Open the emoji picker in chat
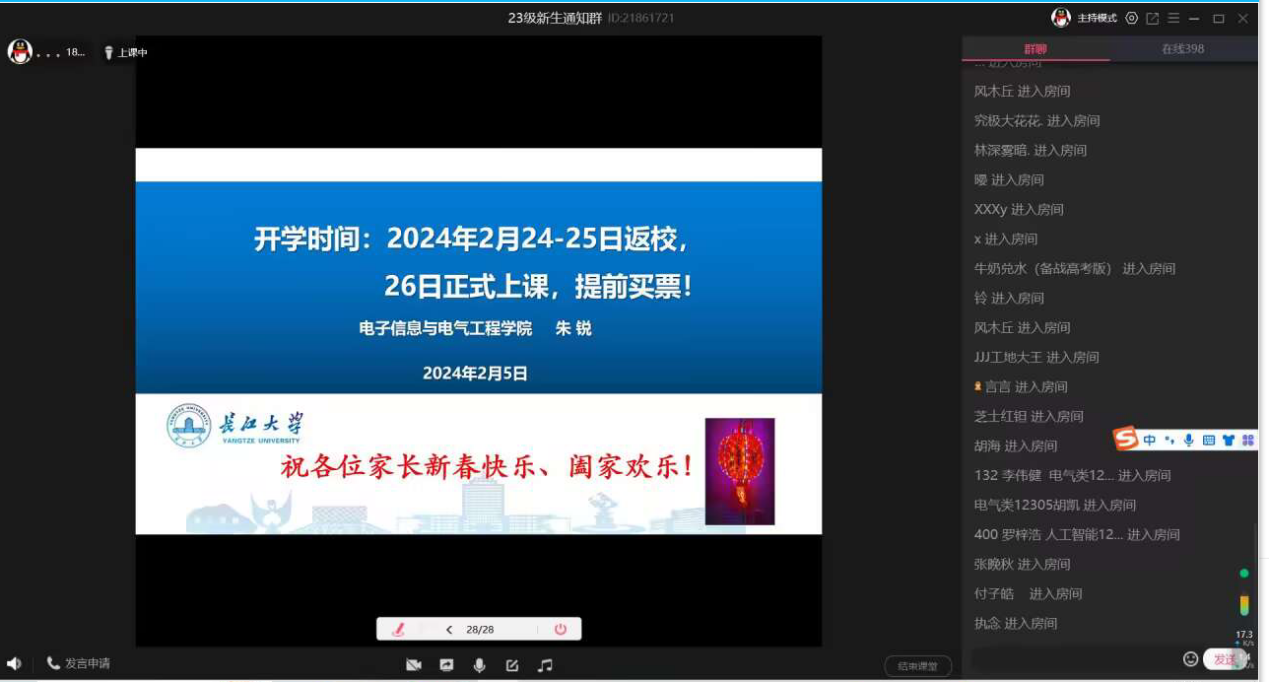 click(x=1190, y=659)
